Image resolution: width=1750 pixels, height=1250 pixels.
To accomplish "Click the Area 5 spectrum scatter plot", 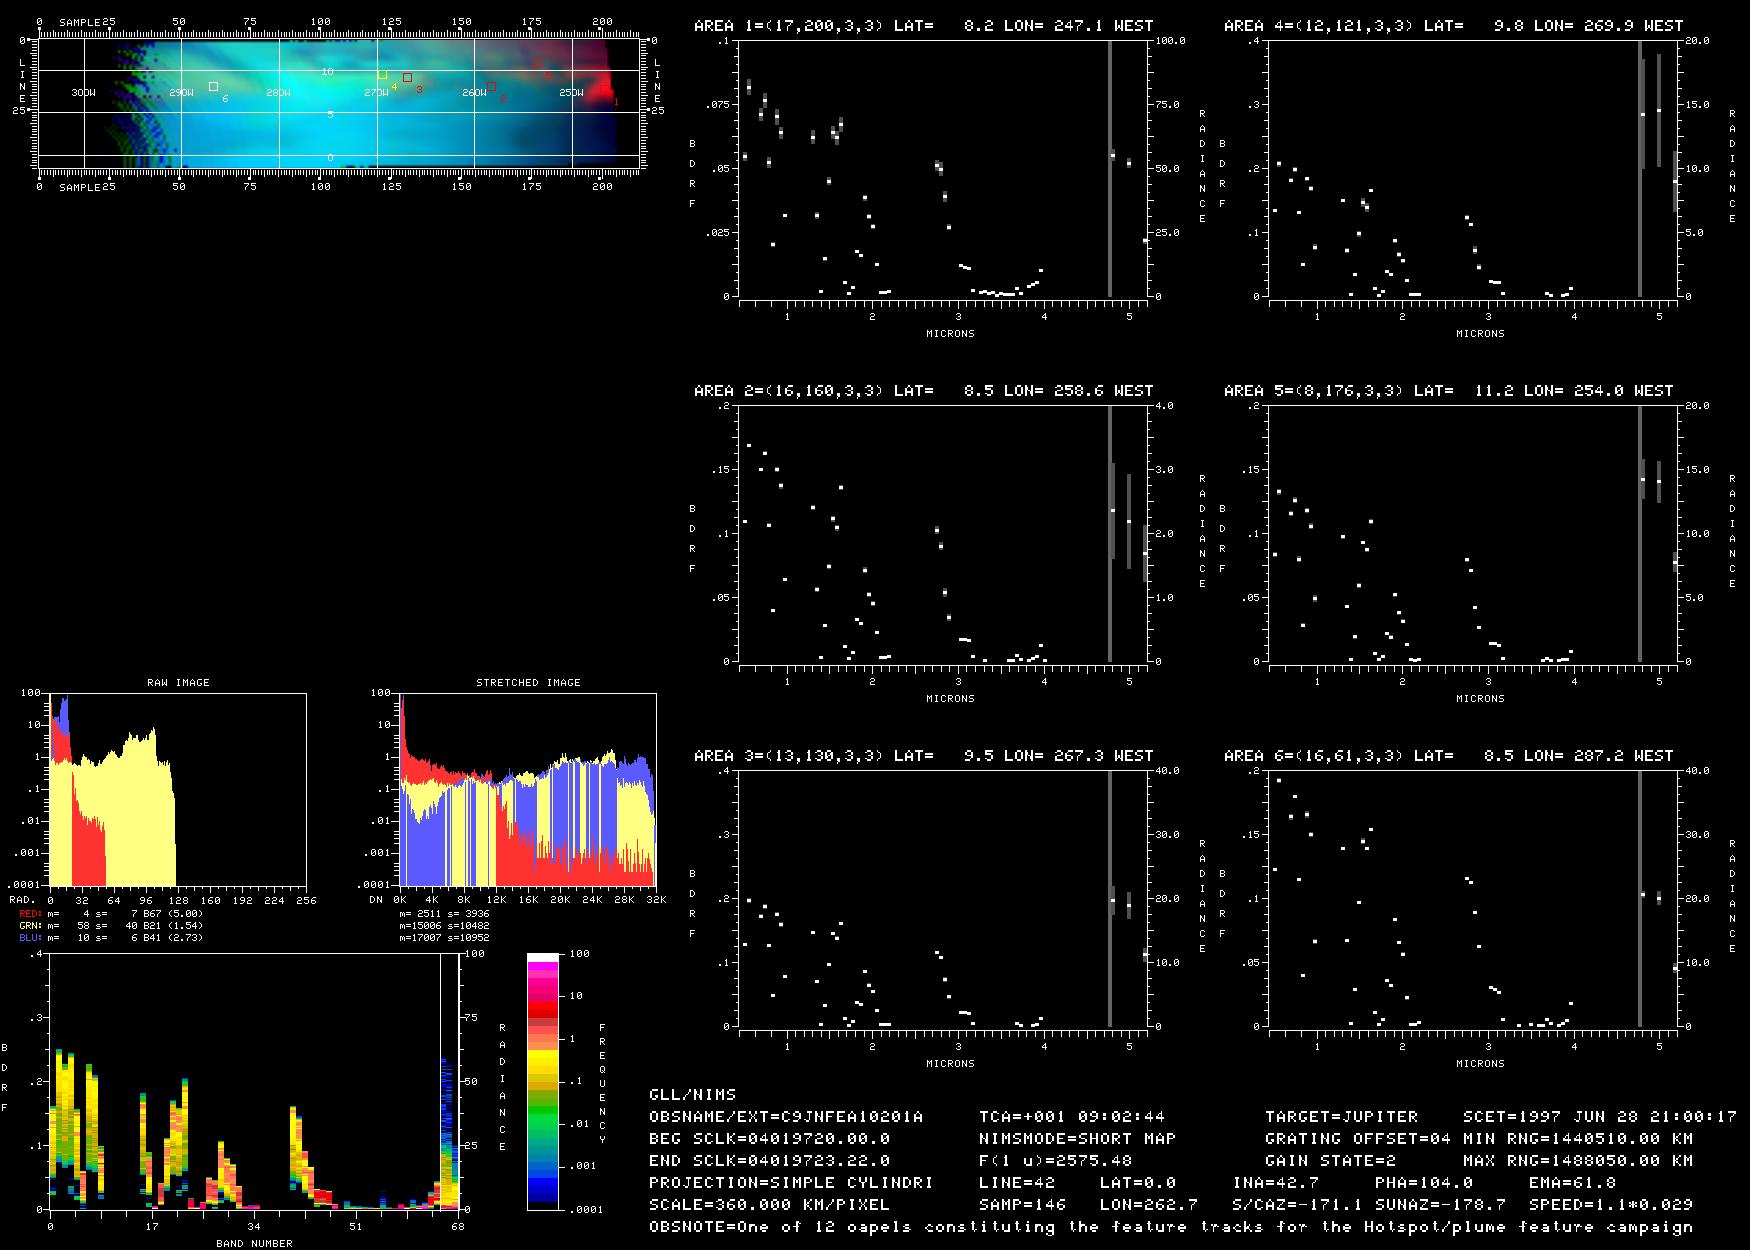I will (1473, 534).
